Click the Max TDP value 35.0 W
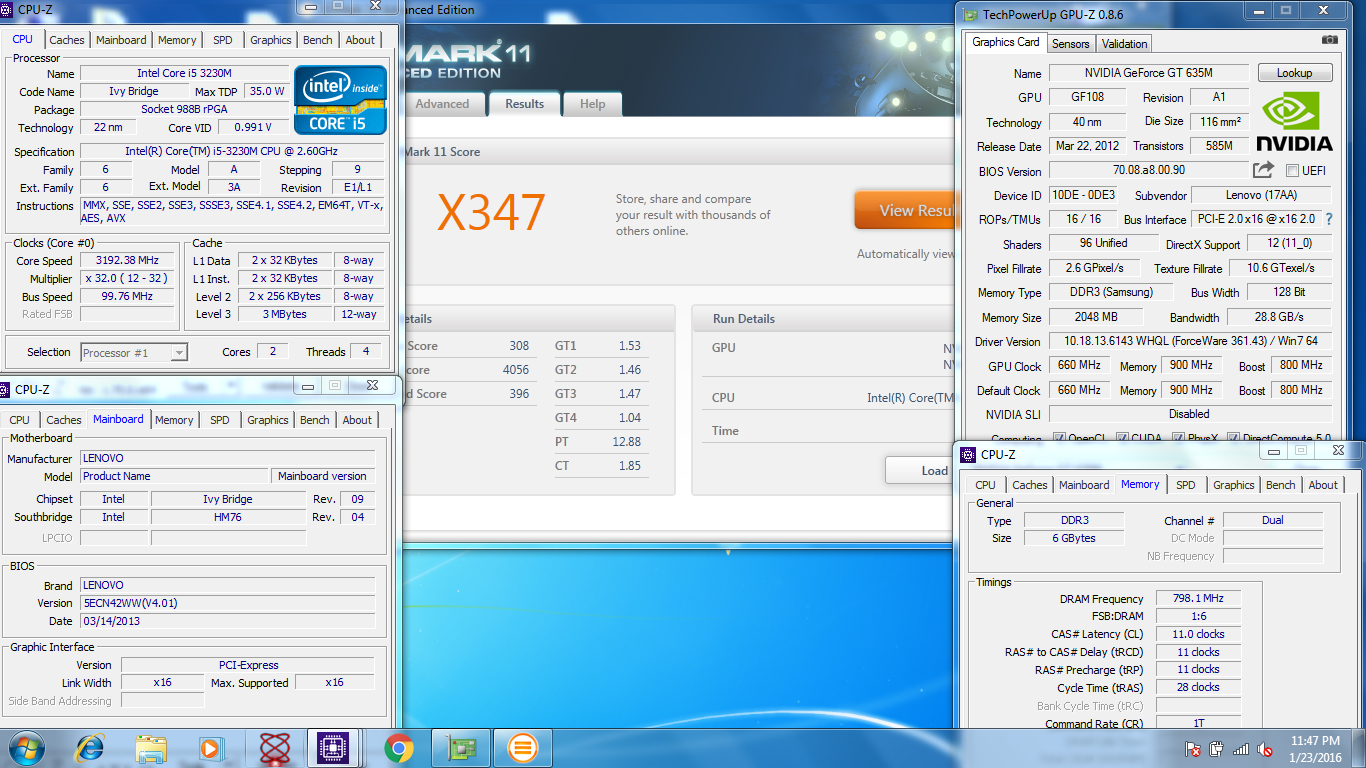1366x768 pixels. pyautogui.click(x=267, y=91)
